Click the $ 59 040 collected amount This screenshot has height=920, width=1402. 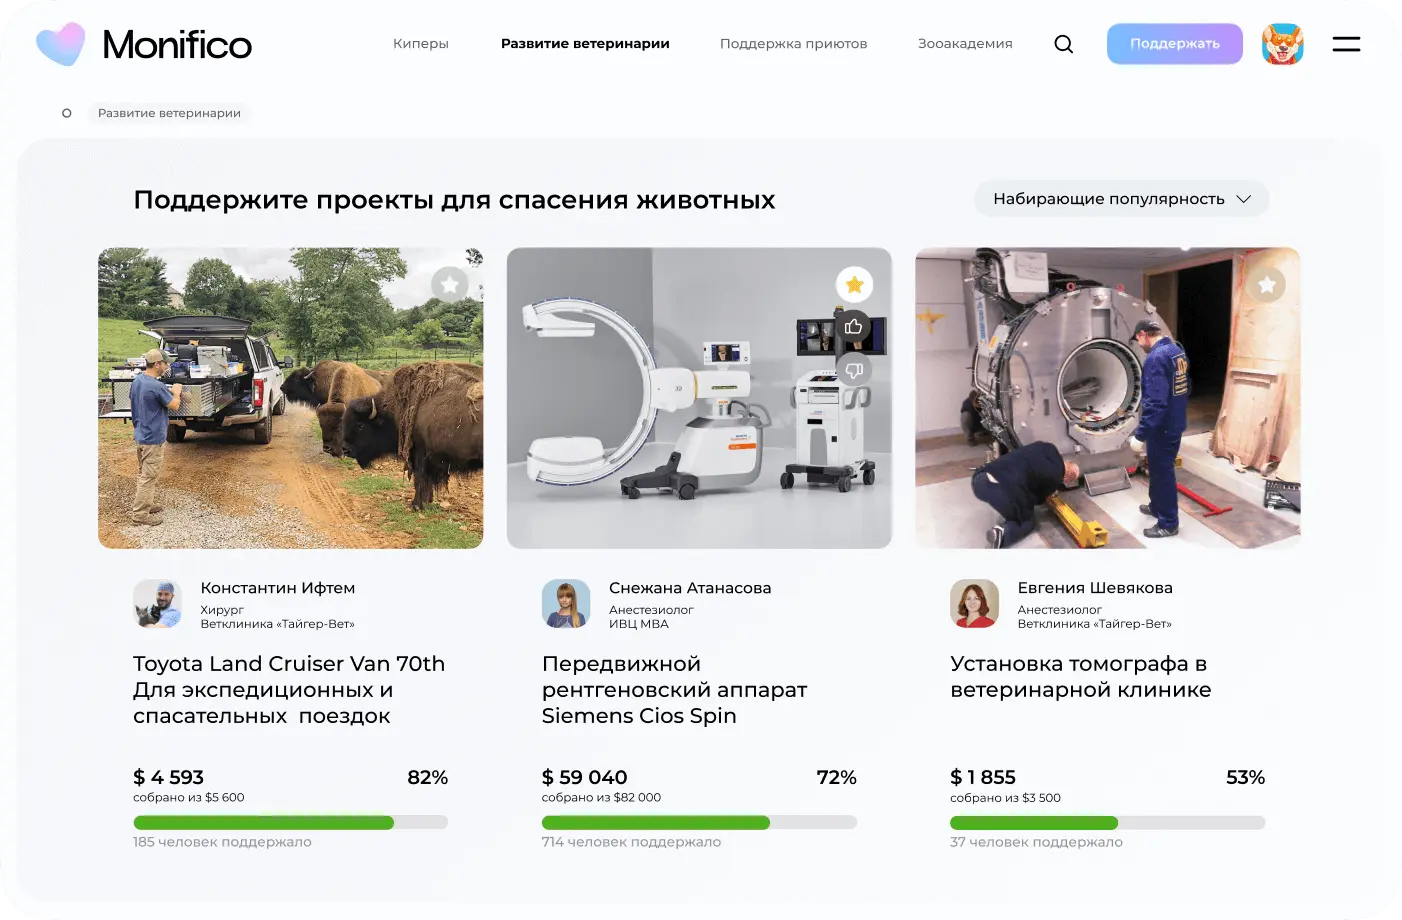585,777
